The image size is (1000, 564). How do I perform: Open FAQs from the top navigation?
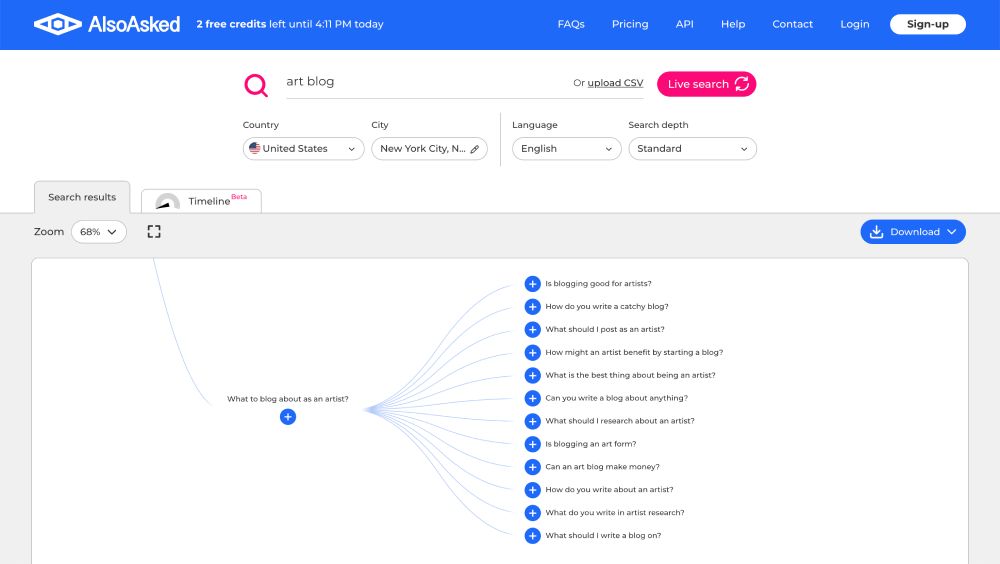(571, 24)
